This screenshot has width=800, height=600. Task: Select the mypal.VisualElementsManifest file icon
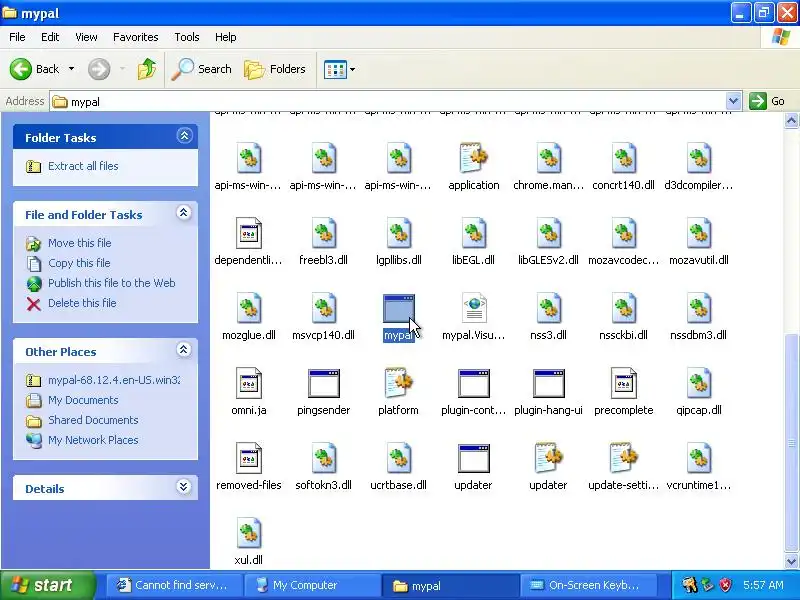(x=474, y=308)
